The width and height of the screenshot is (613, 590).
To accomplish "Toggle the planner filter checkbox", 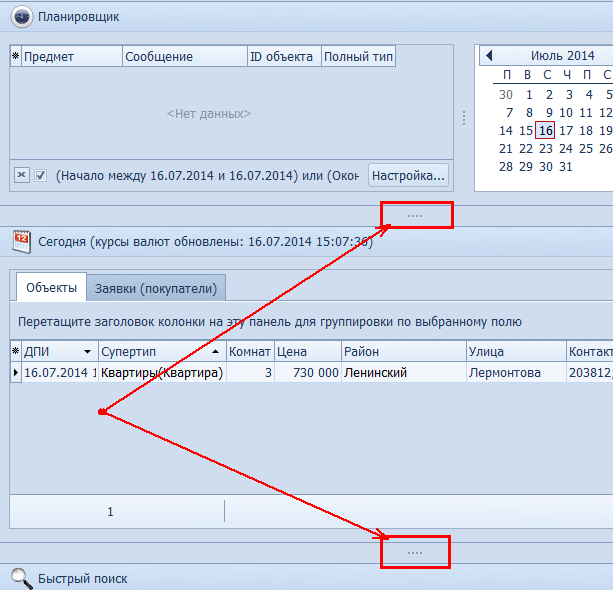I will point(41,175).
